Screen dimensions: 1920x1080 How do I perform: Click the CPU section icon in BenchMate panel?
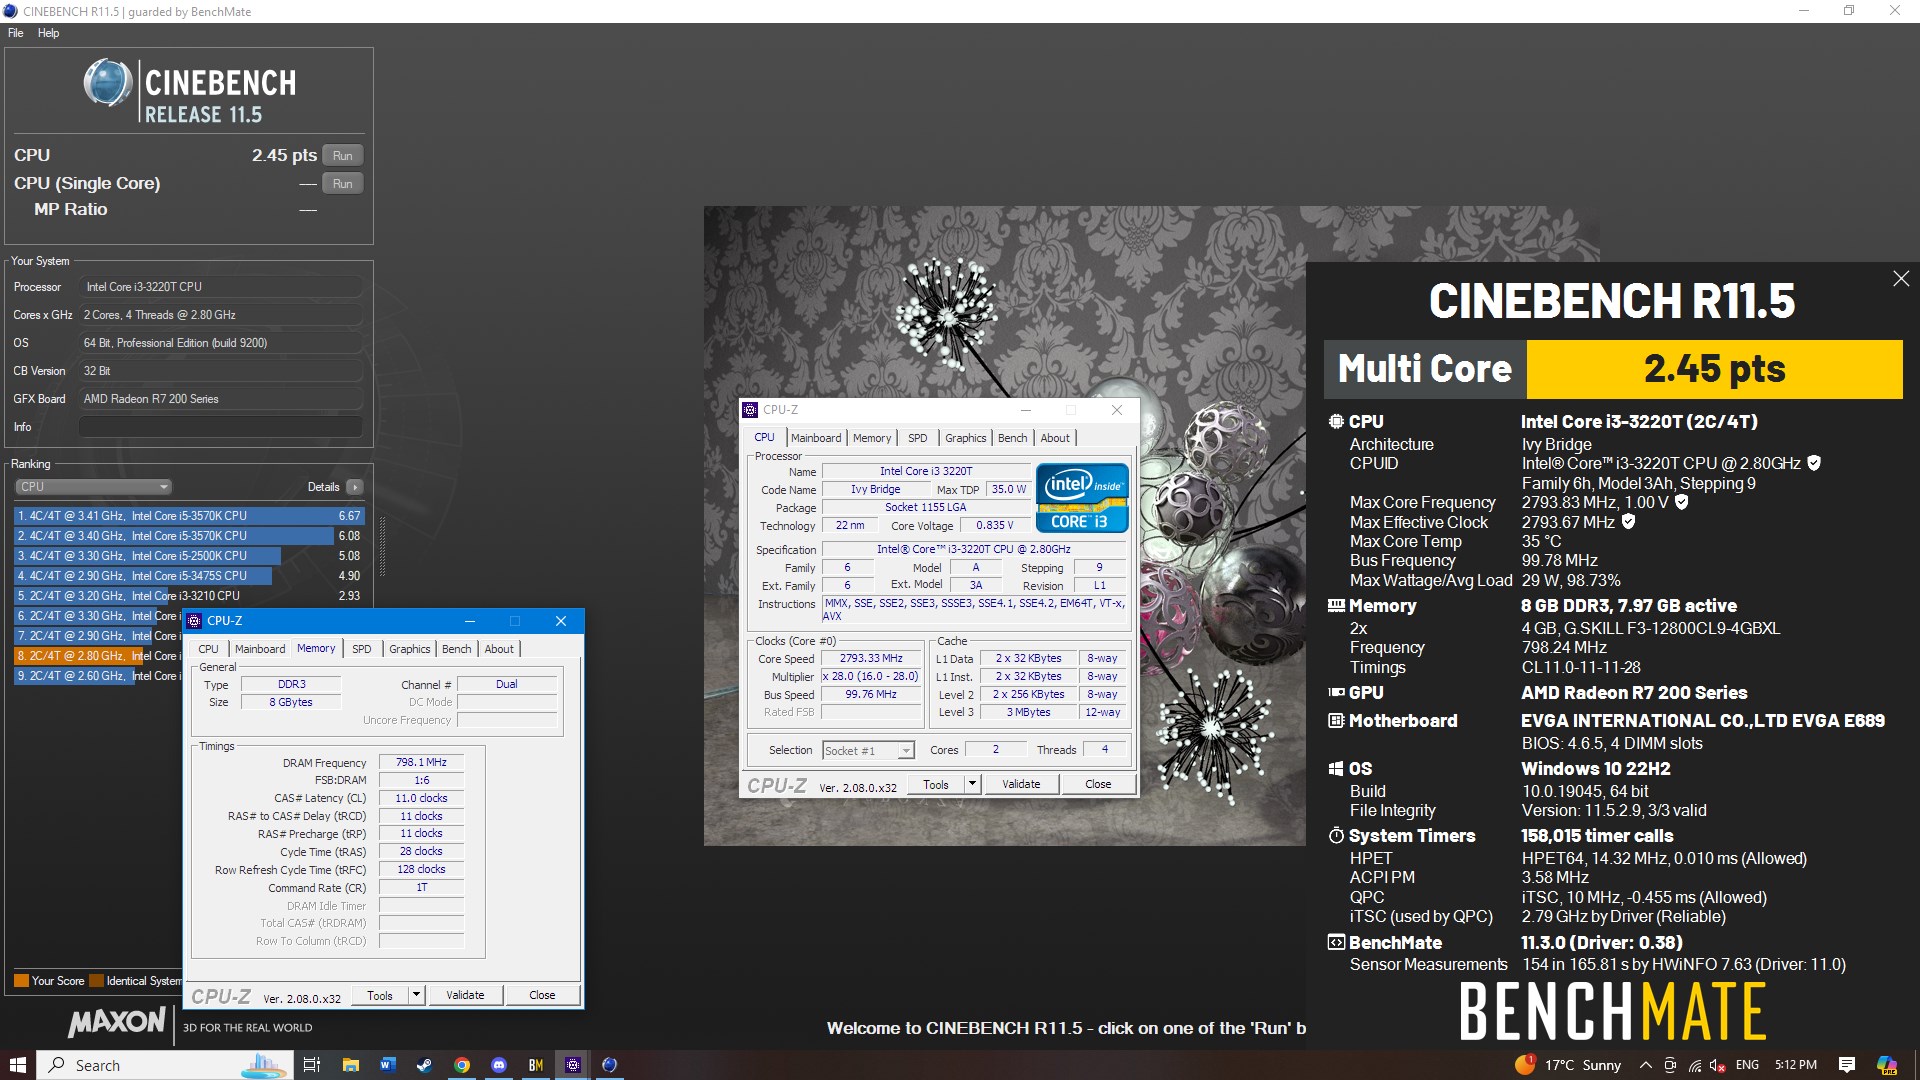(x=1336, y=422)
